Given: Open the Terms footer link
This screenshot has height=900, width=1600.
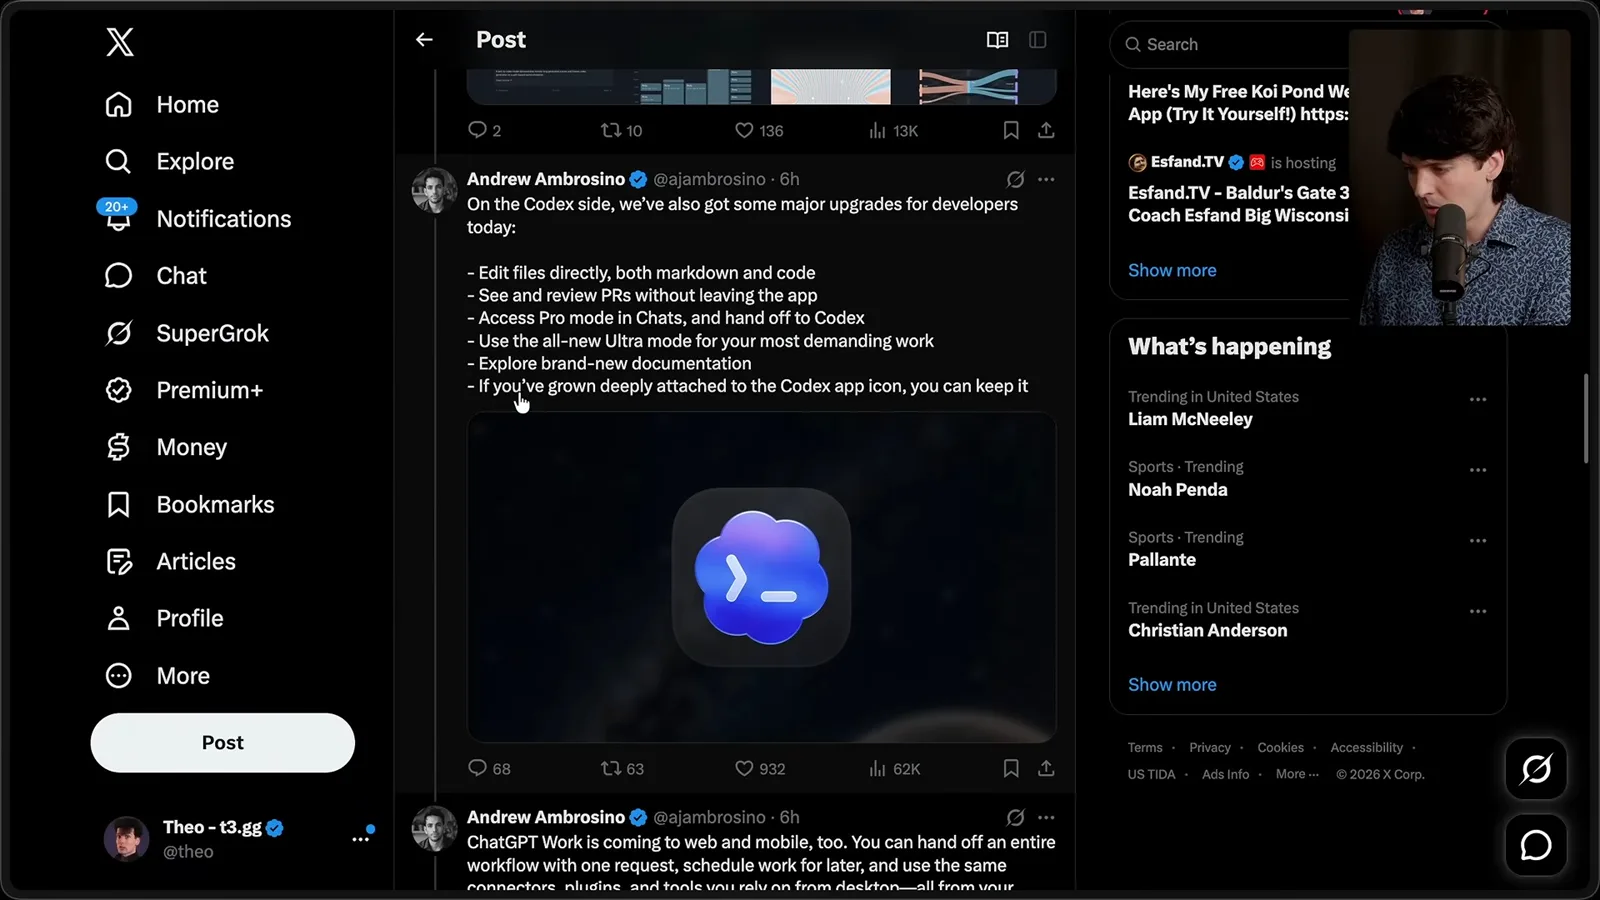Looking at the screenshot, I should (x=1145, y=748).
